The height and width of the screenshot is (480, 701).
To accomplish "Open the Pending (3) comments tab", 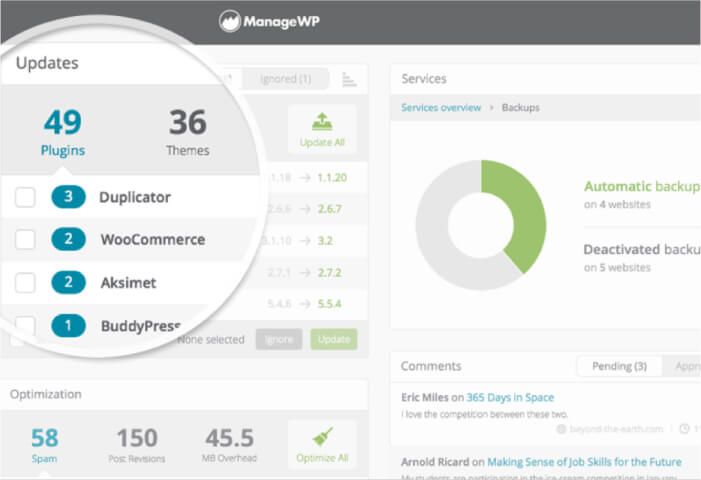I will coord(619,366).
